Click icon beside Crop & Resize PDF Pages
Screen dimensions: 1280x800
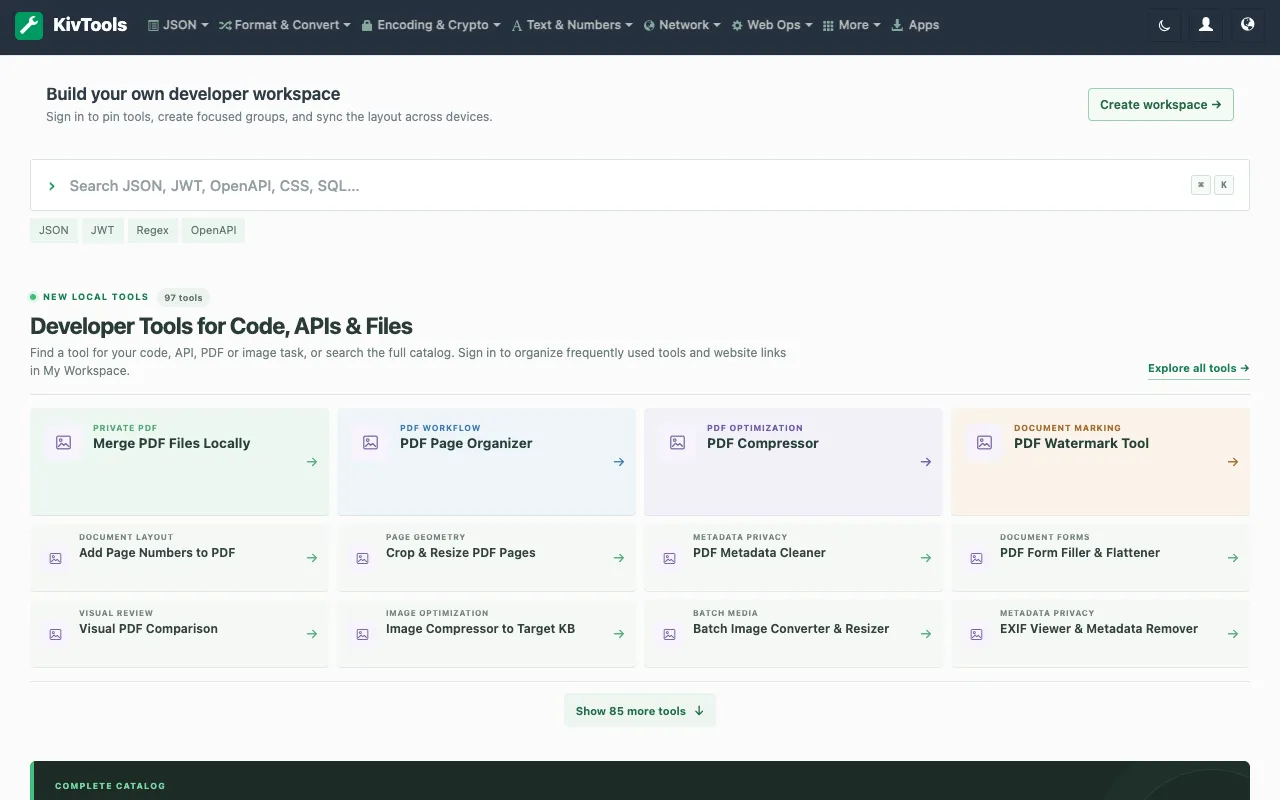(x=363, y=558)
